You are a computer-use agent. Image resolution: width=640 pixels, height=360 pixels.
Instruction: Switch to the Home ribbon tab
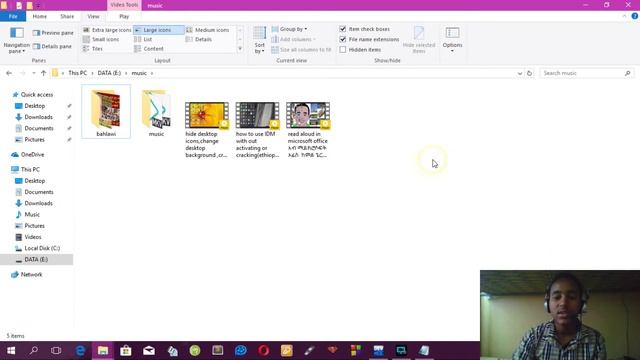pos(40,16)
